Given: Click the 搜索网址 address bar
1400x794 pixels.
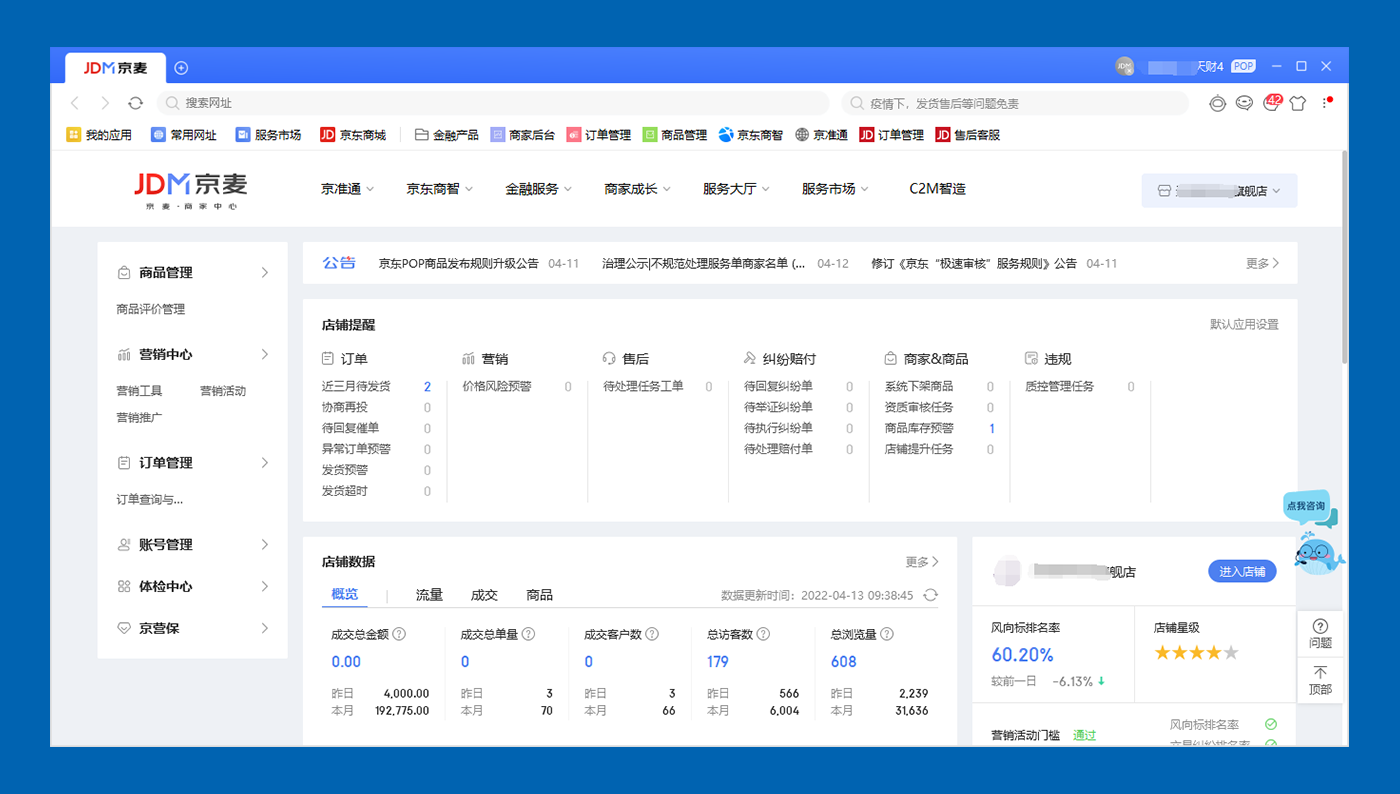Looking at the screenshot, I should point(493,103).
